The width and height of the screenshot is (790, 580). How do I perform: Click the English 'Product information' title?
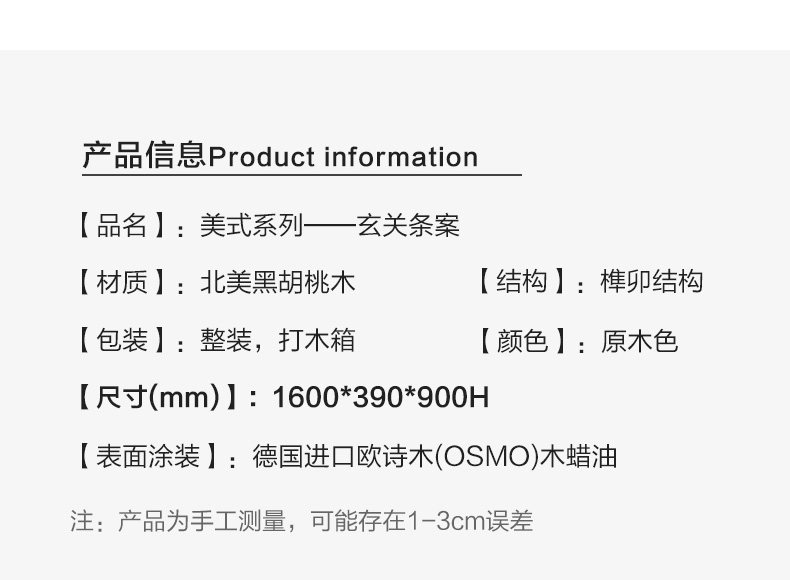click(342, 157)
